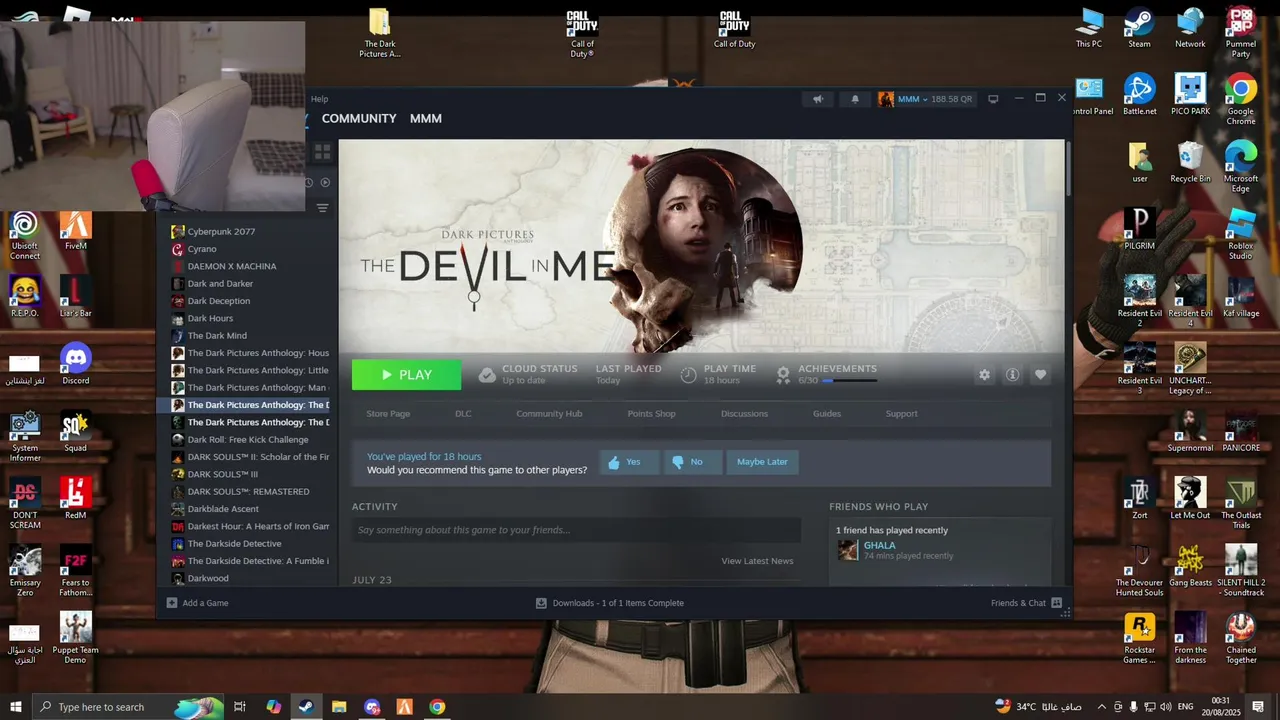Screen dimensions: 1280x720
Task: Click the green PLAY button
Action: point(406,375)
